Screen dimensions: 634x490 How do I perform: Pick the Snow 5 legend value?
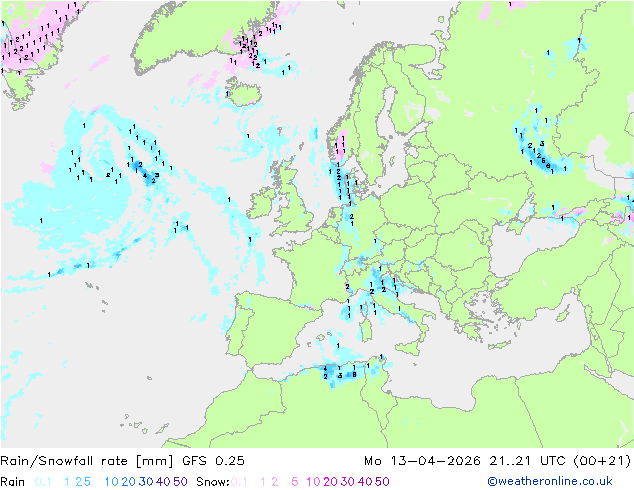(295, 482)
